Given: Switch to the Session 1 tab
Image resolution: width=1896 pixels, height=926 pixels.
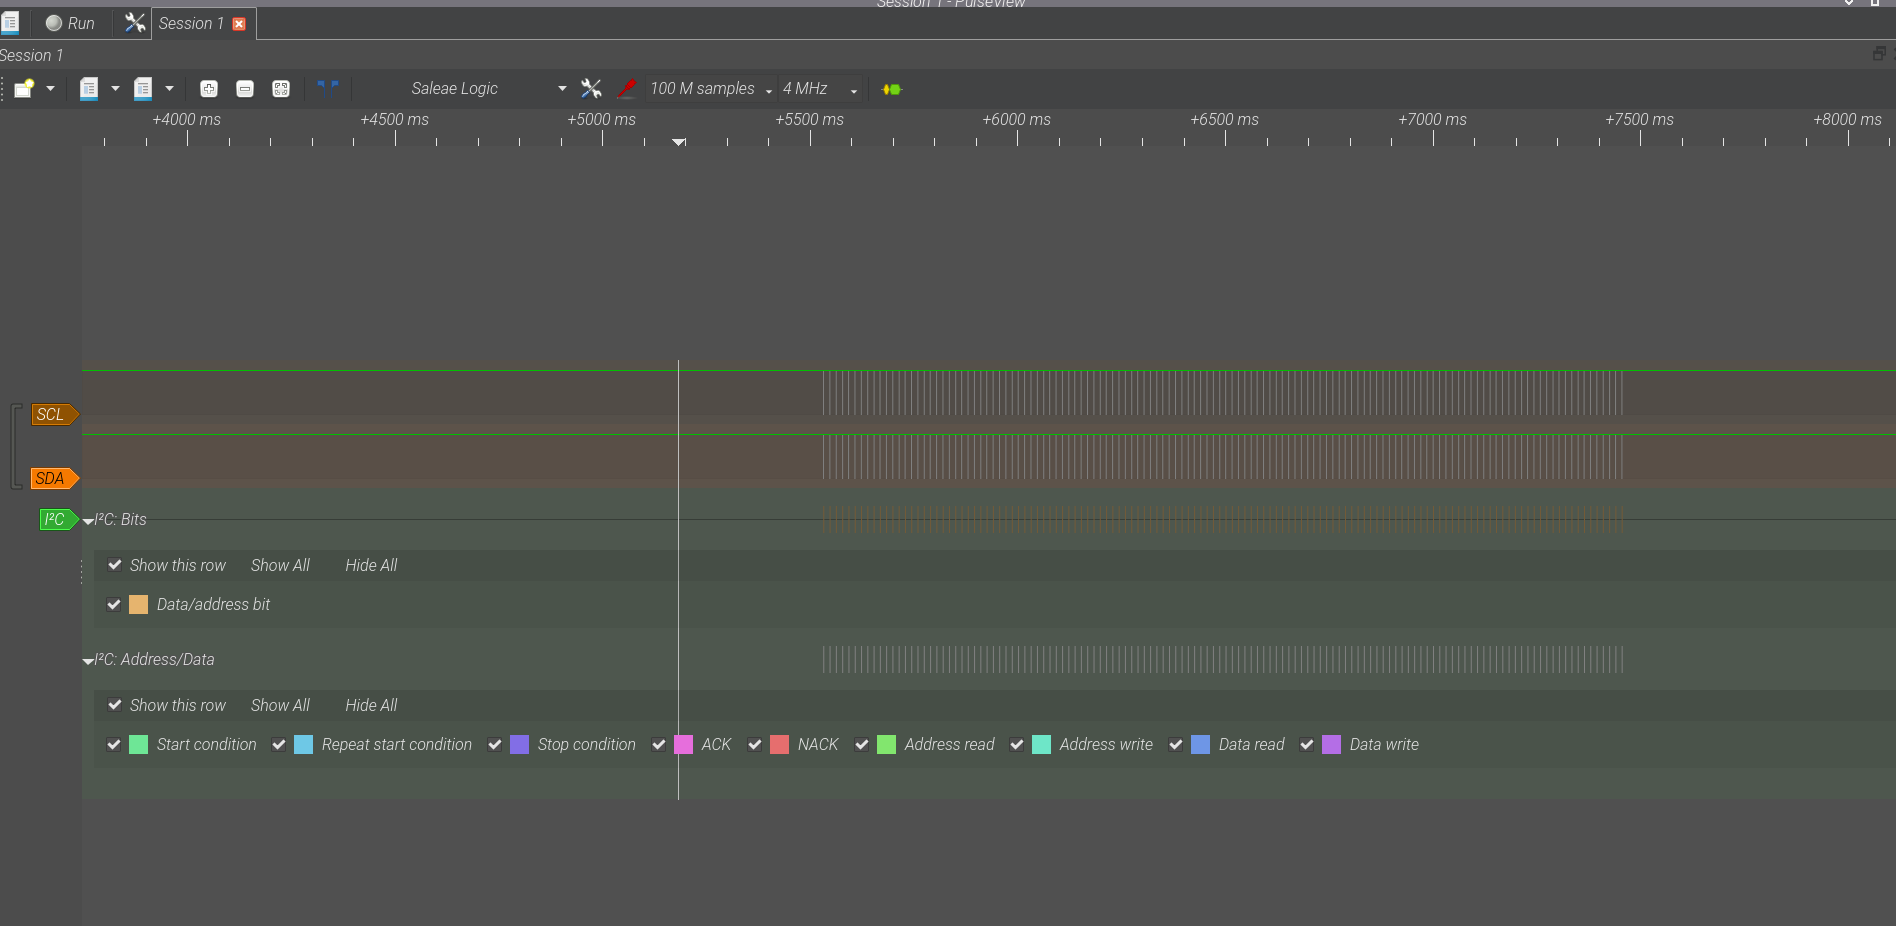Looking at the screenshot, I should pos(192,23).
